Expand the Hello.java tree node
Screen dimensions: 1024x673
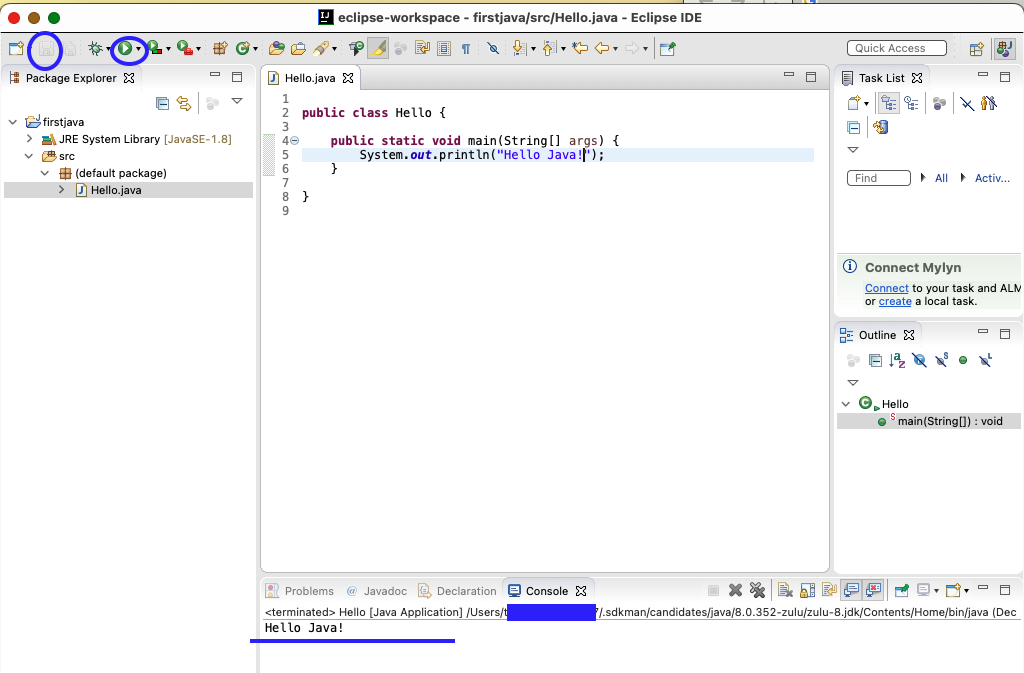[x=62, y=190]
